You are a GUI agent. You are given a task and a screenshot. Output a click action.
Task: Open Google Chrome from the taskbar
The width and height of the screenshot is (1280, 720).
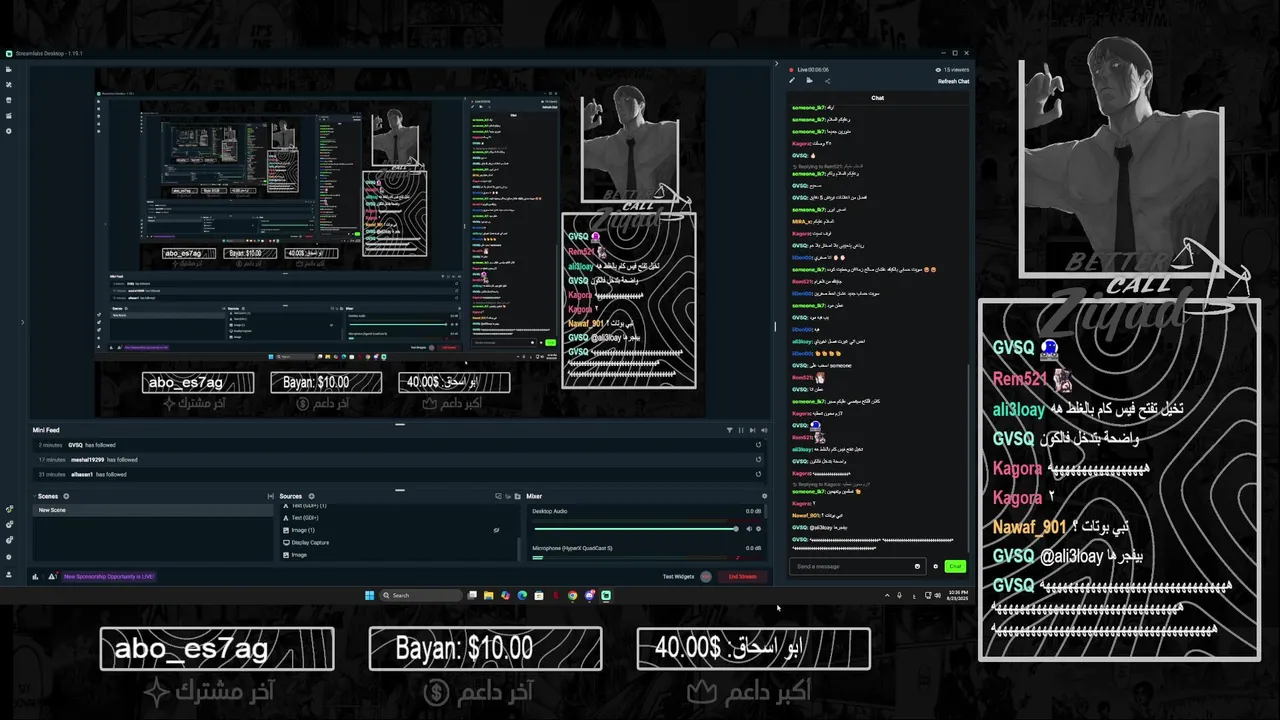(x=572, y=595)
